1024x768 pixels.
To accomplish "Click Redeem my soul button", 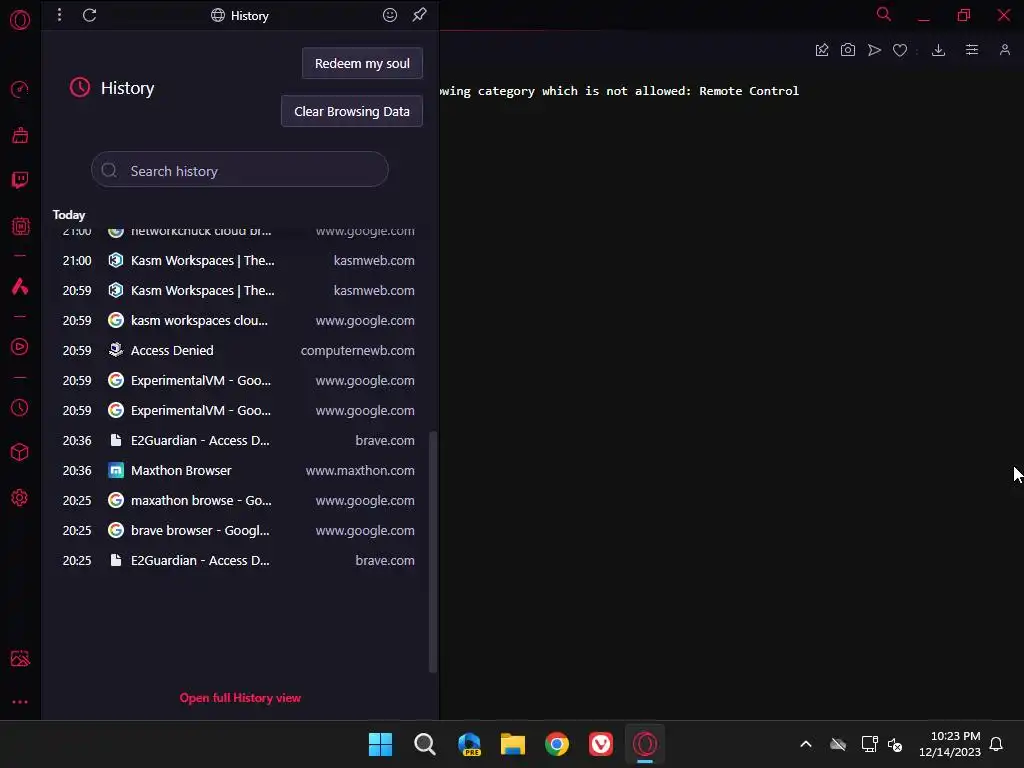I will click(x=362, y=63).
